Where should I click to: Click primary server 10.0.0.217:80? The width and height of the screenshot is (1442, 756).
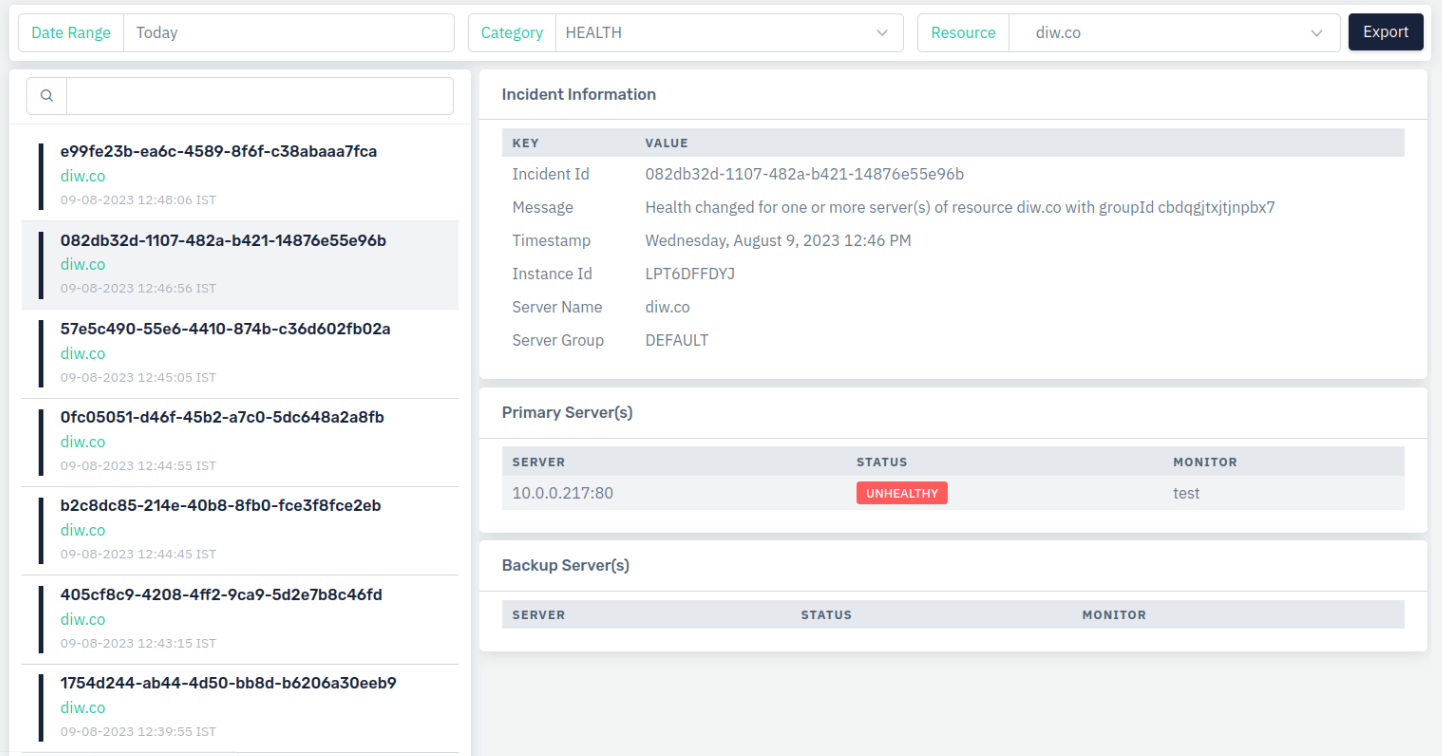point(562,493)
